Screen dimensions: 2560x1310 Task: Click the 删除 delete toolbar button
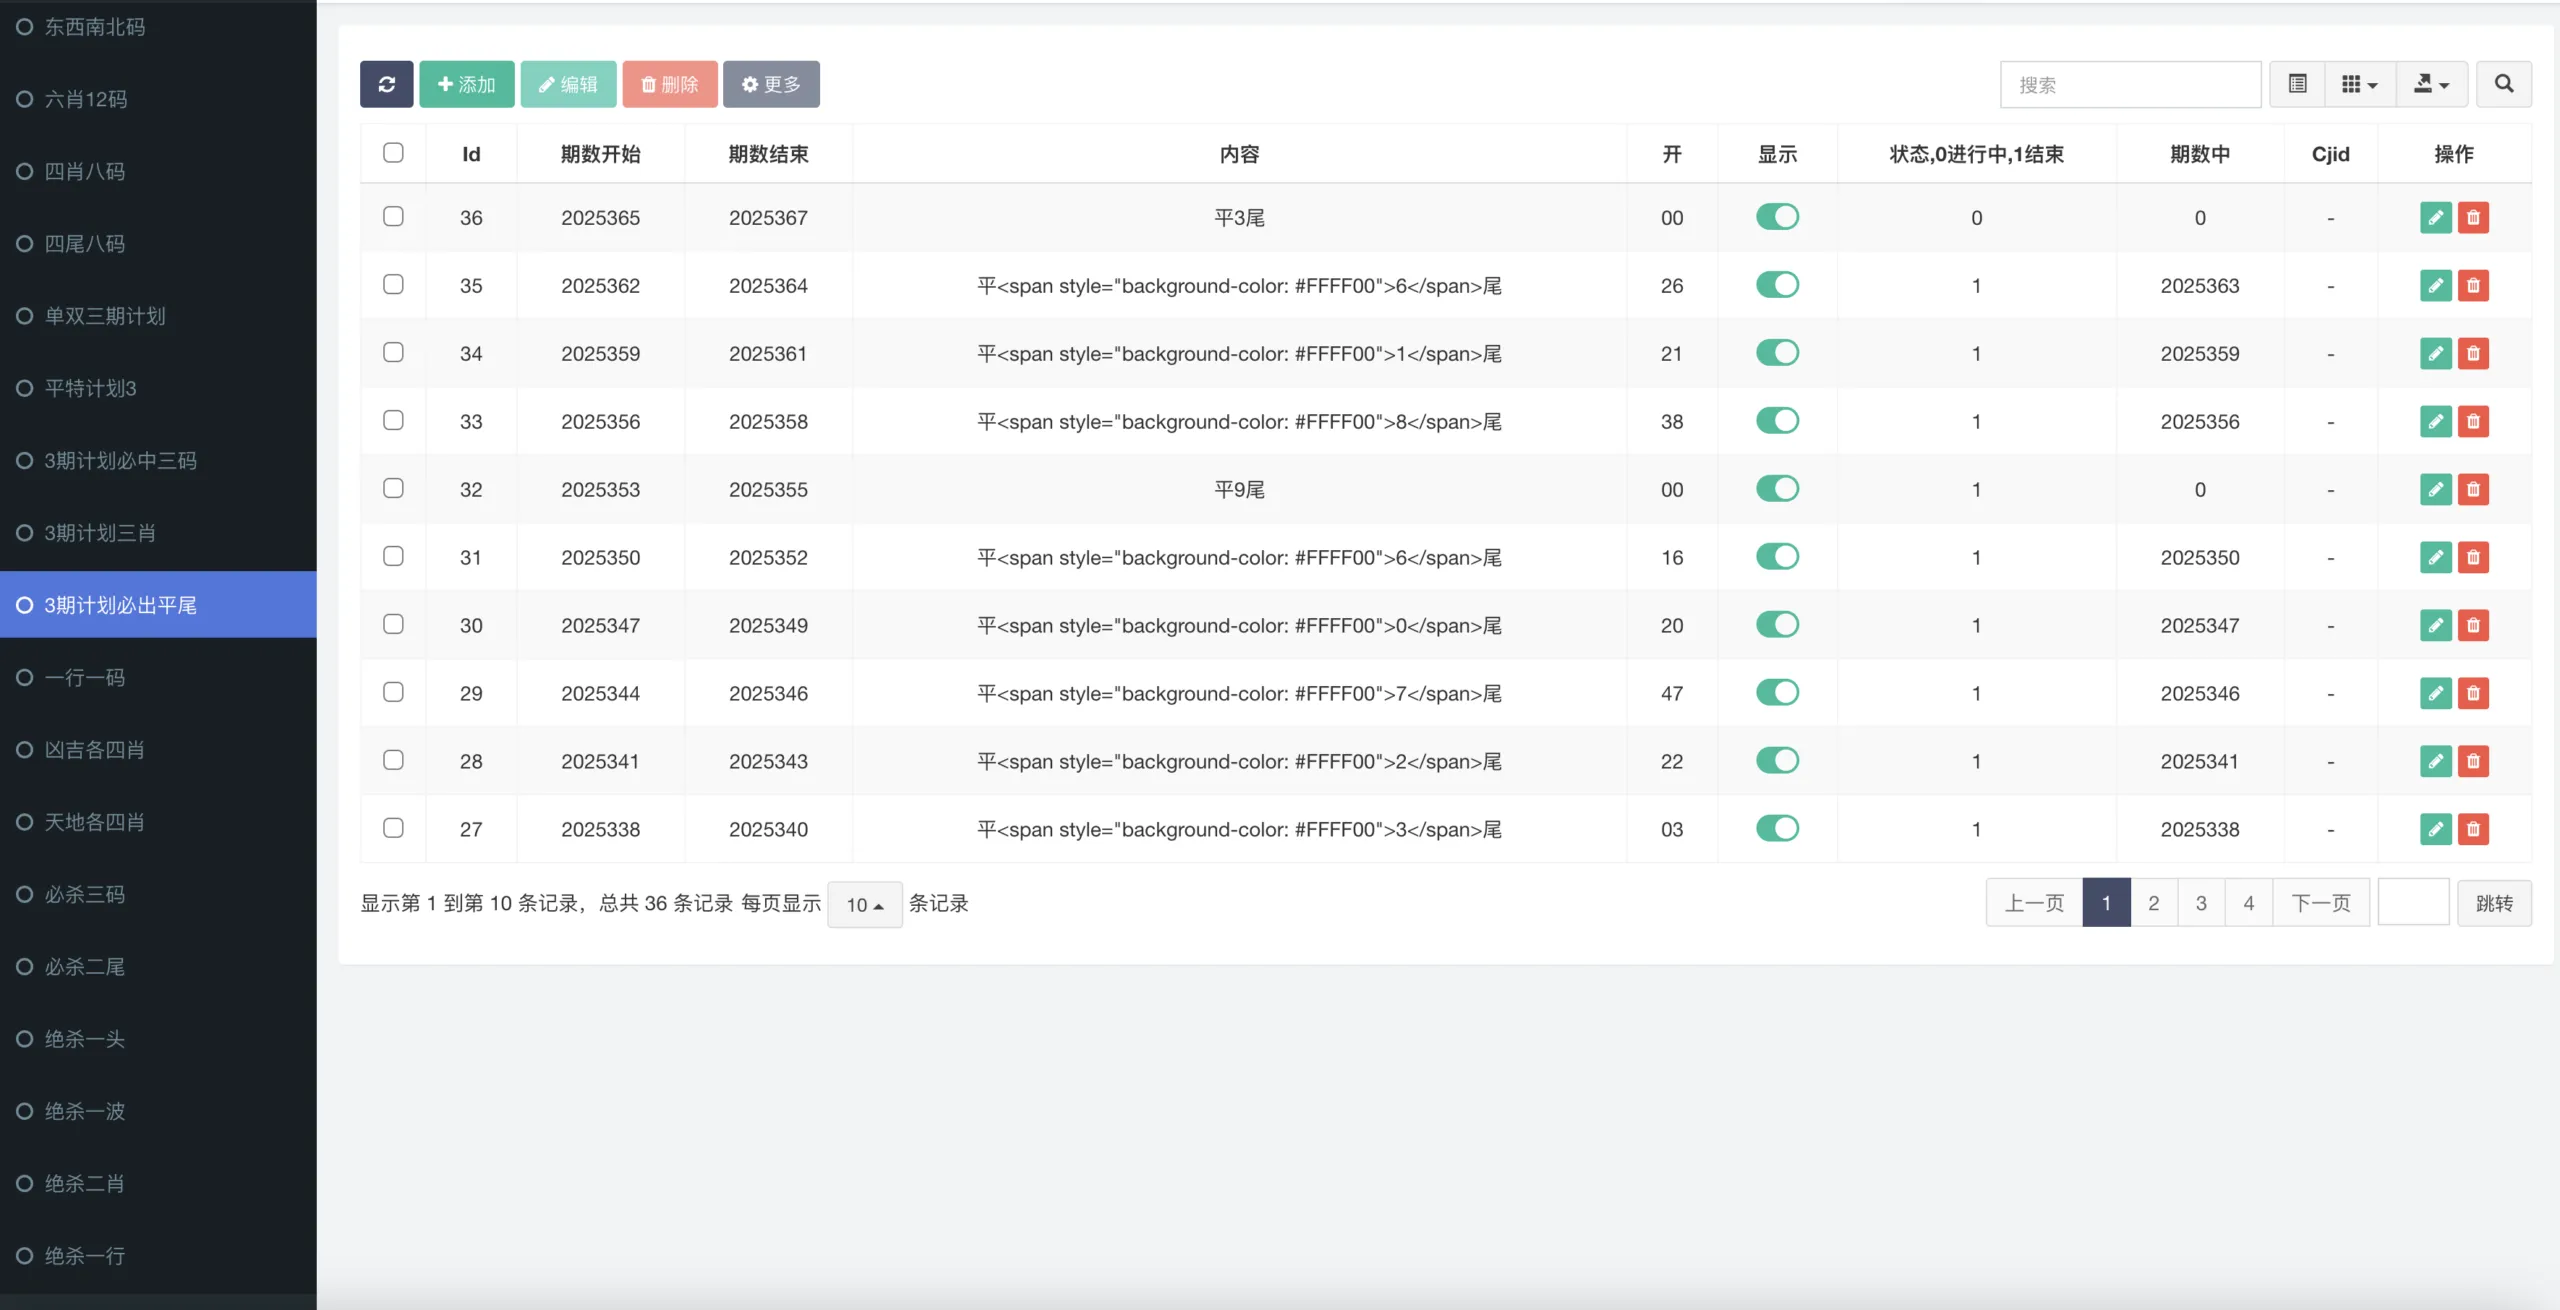pos(670,84)
